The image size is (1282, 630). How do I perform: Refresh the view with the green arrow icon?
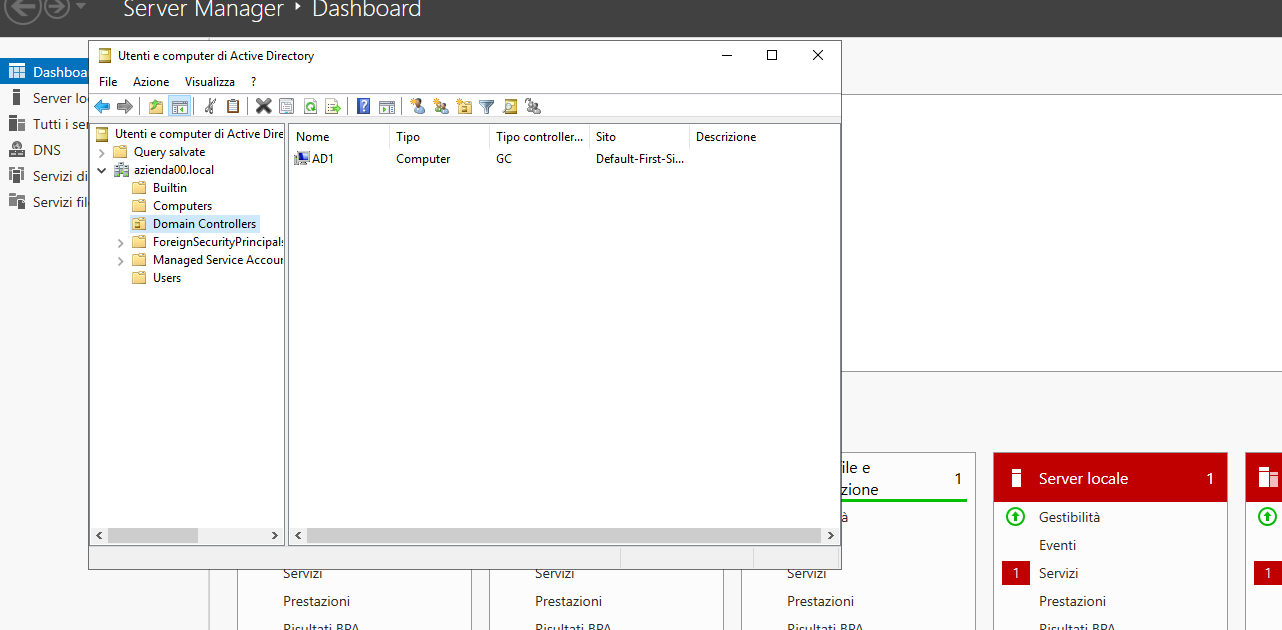coord(310,106)
